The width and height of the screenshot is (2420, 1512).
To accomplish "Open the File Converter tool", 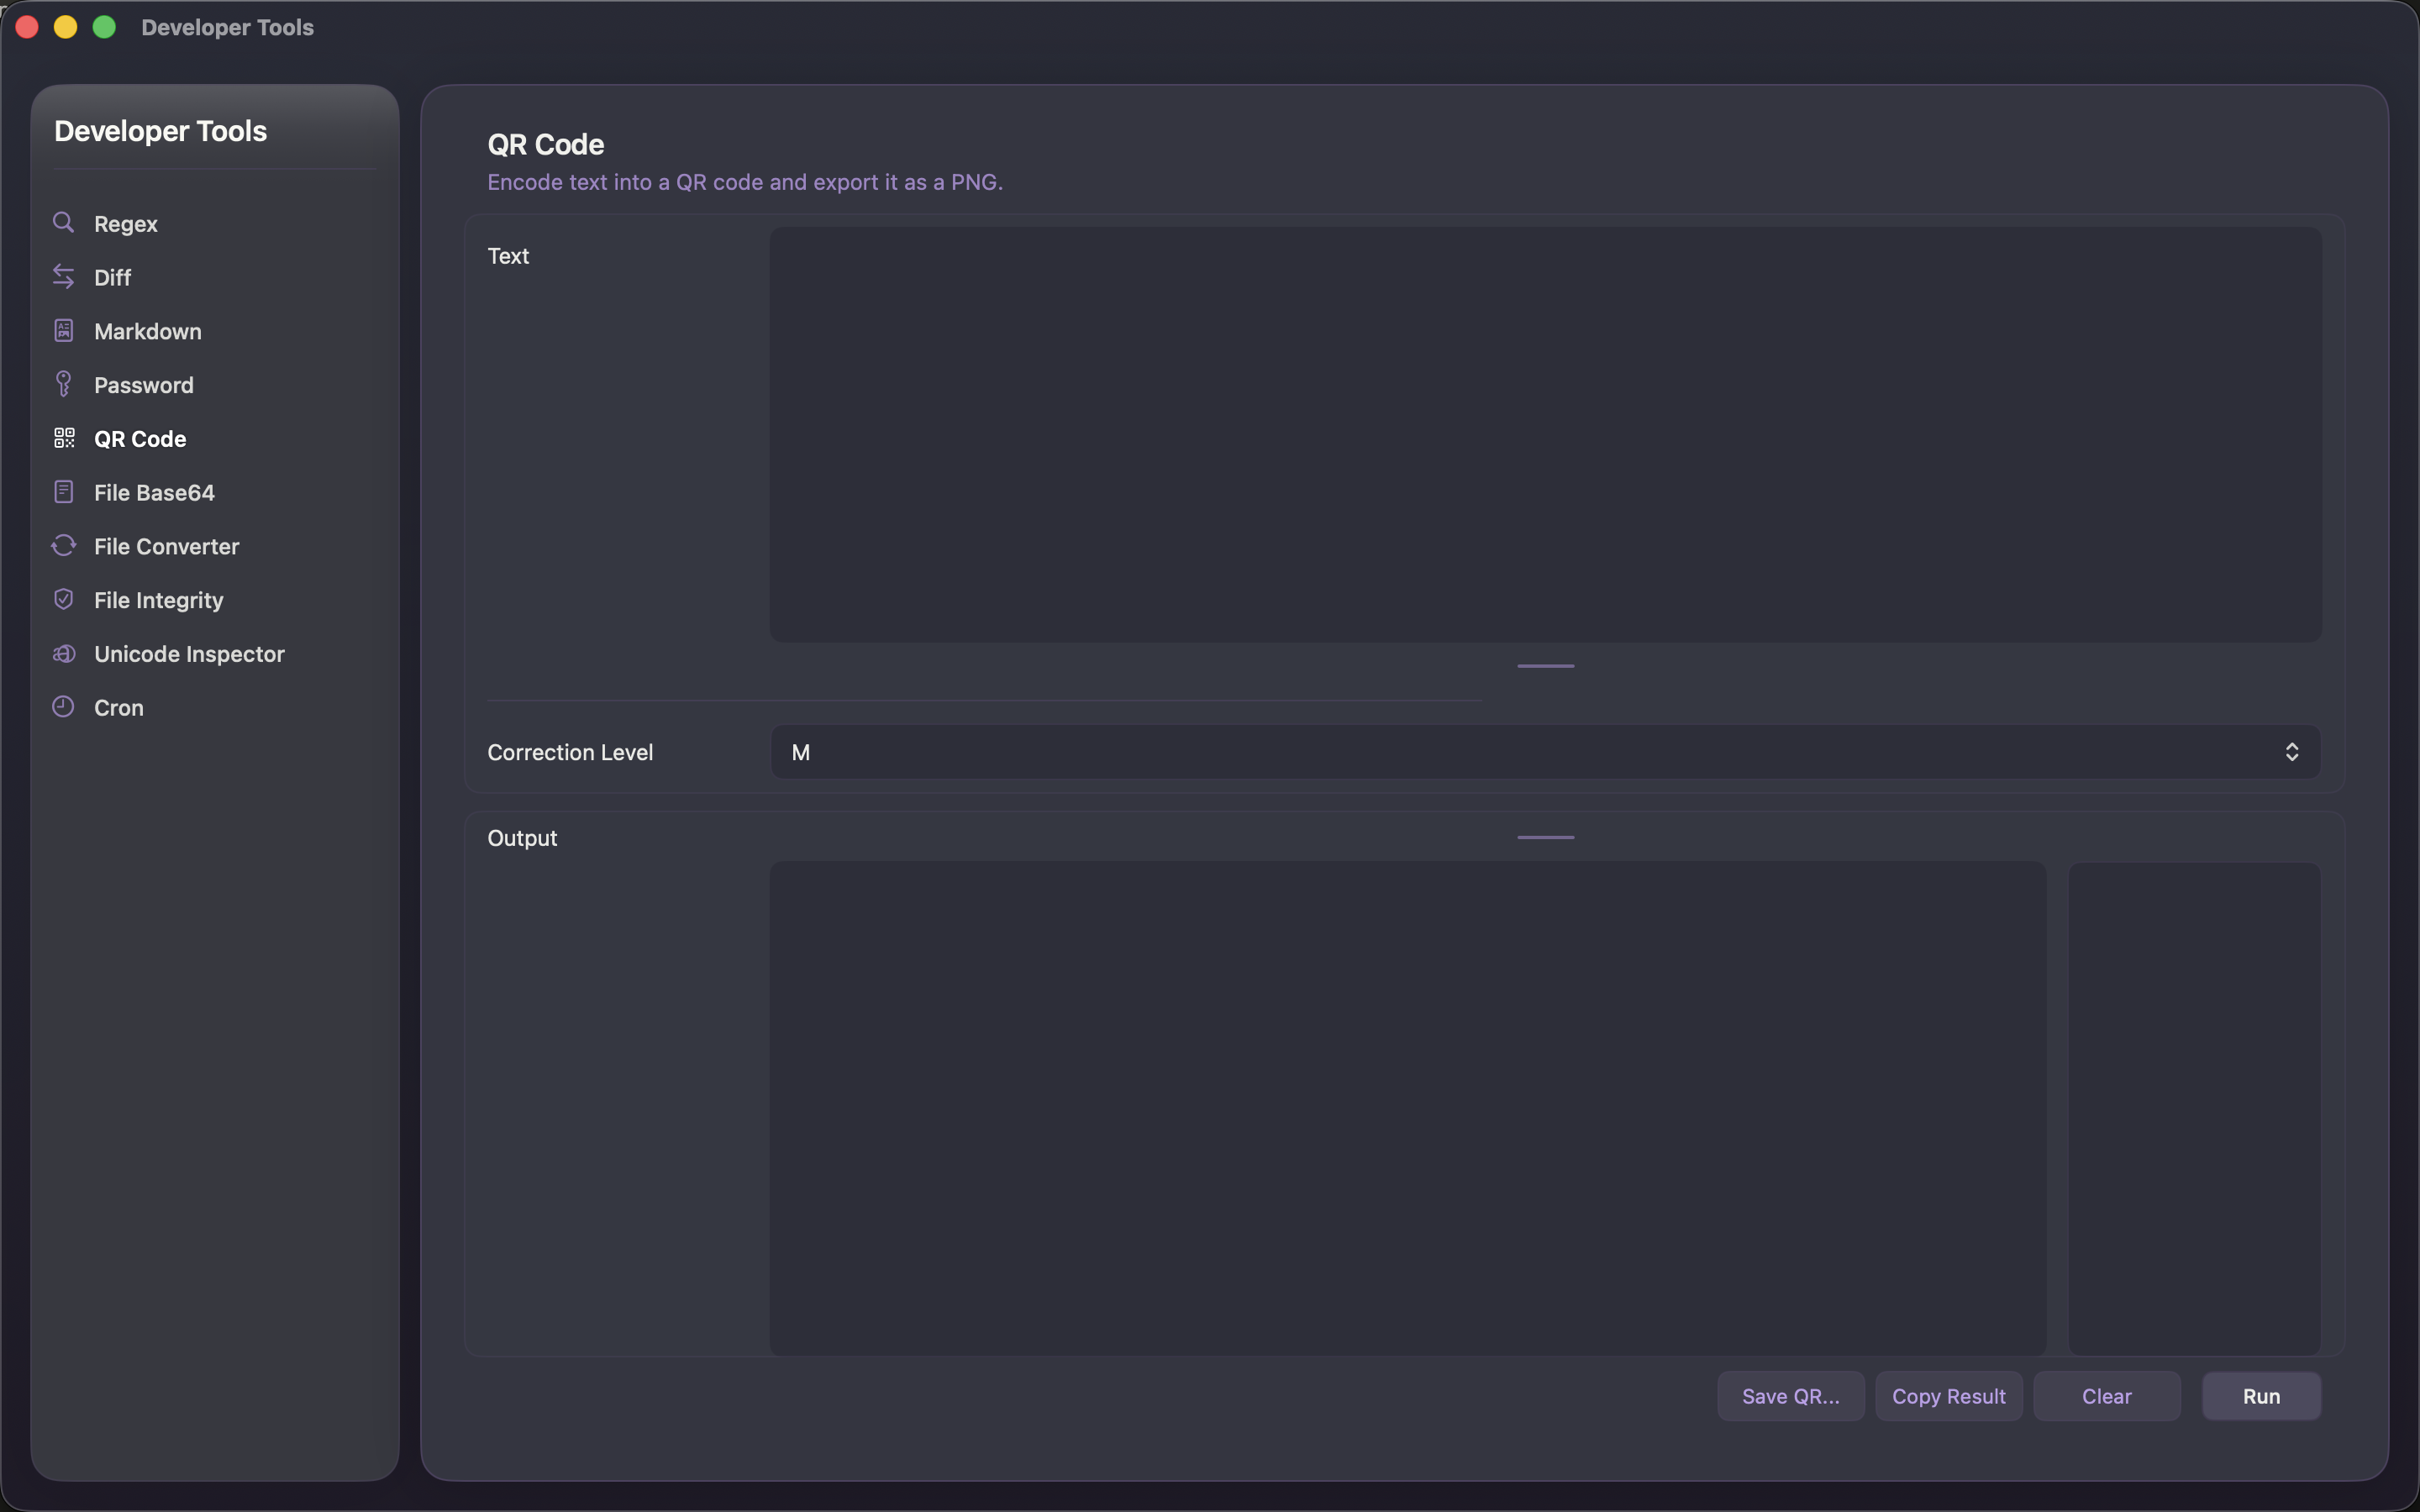I will tap(214, 547).
